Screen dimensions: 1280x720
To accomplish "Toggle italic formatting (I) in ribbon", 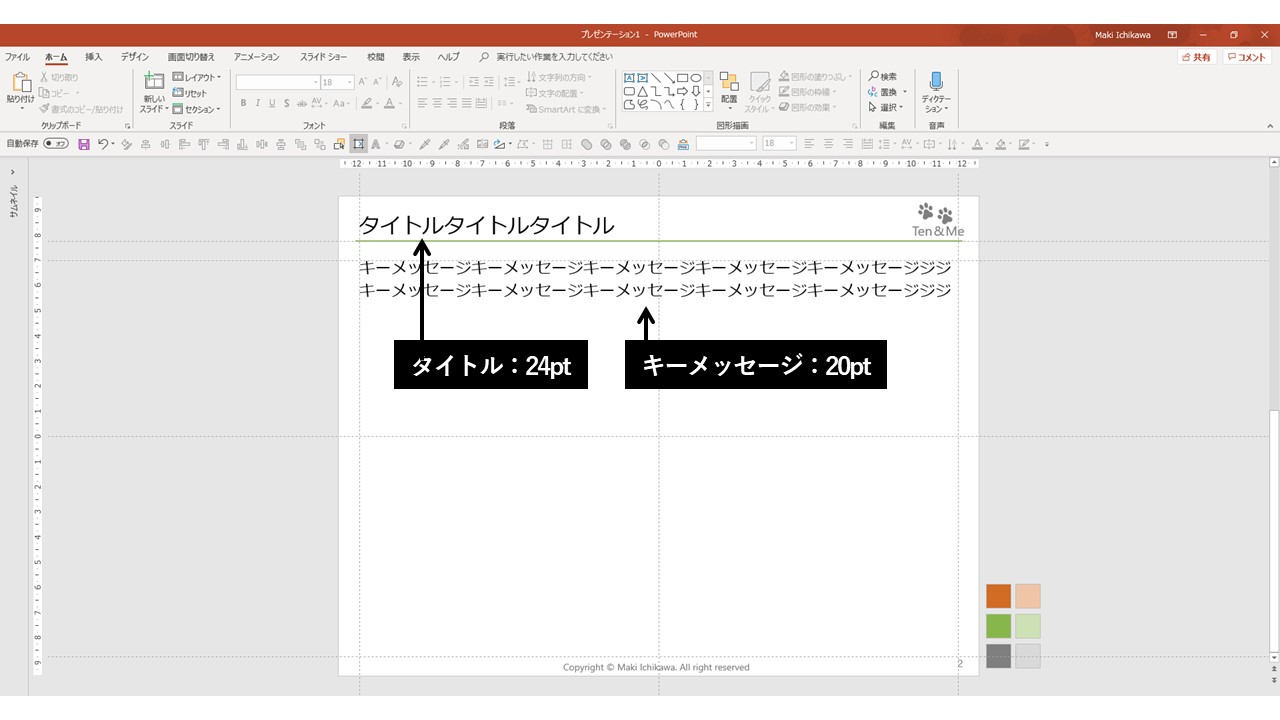I will (257, 103).
